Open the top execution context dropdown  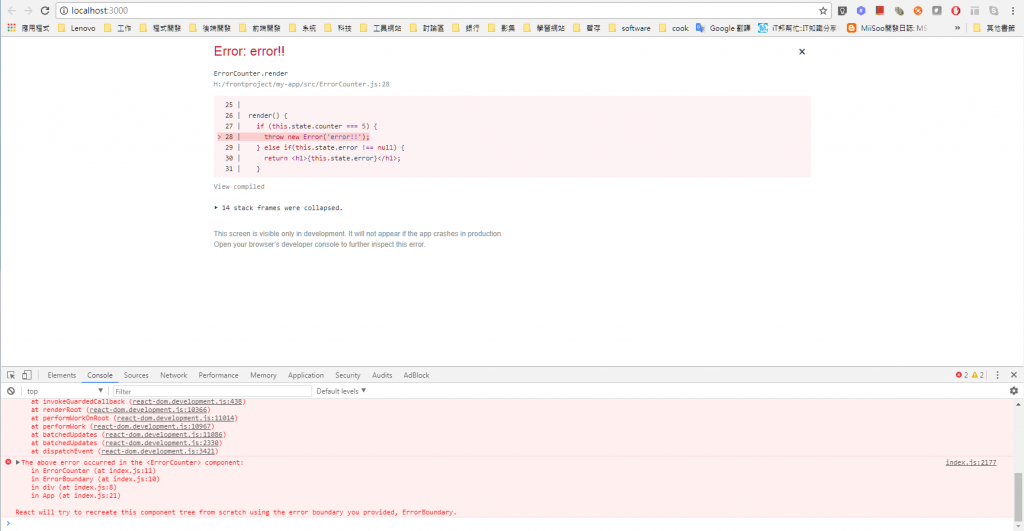(65, 391)
